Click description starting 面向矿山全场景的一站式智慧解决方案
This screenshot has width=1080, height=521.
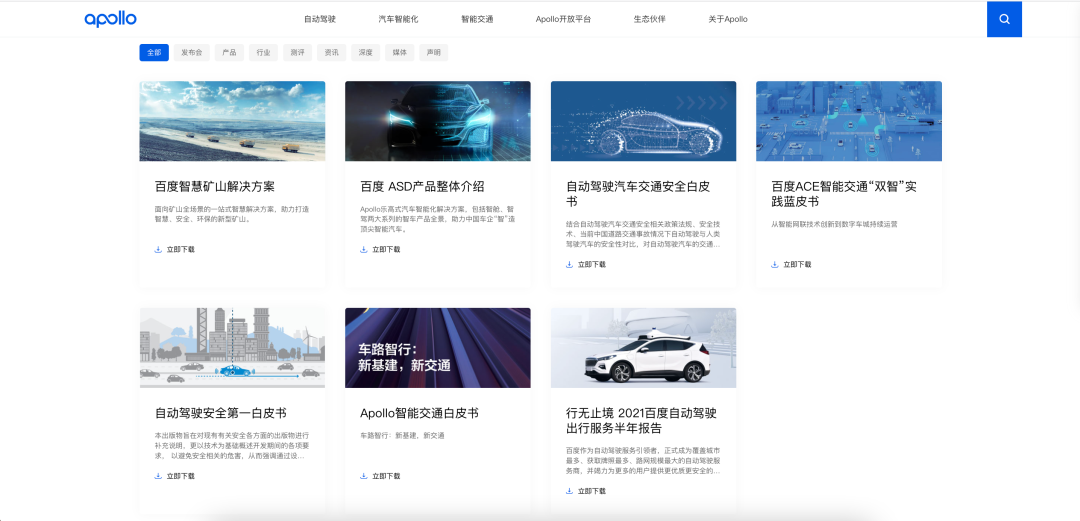[231, 214]
